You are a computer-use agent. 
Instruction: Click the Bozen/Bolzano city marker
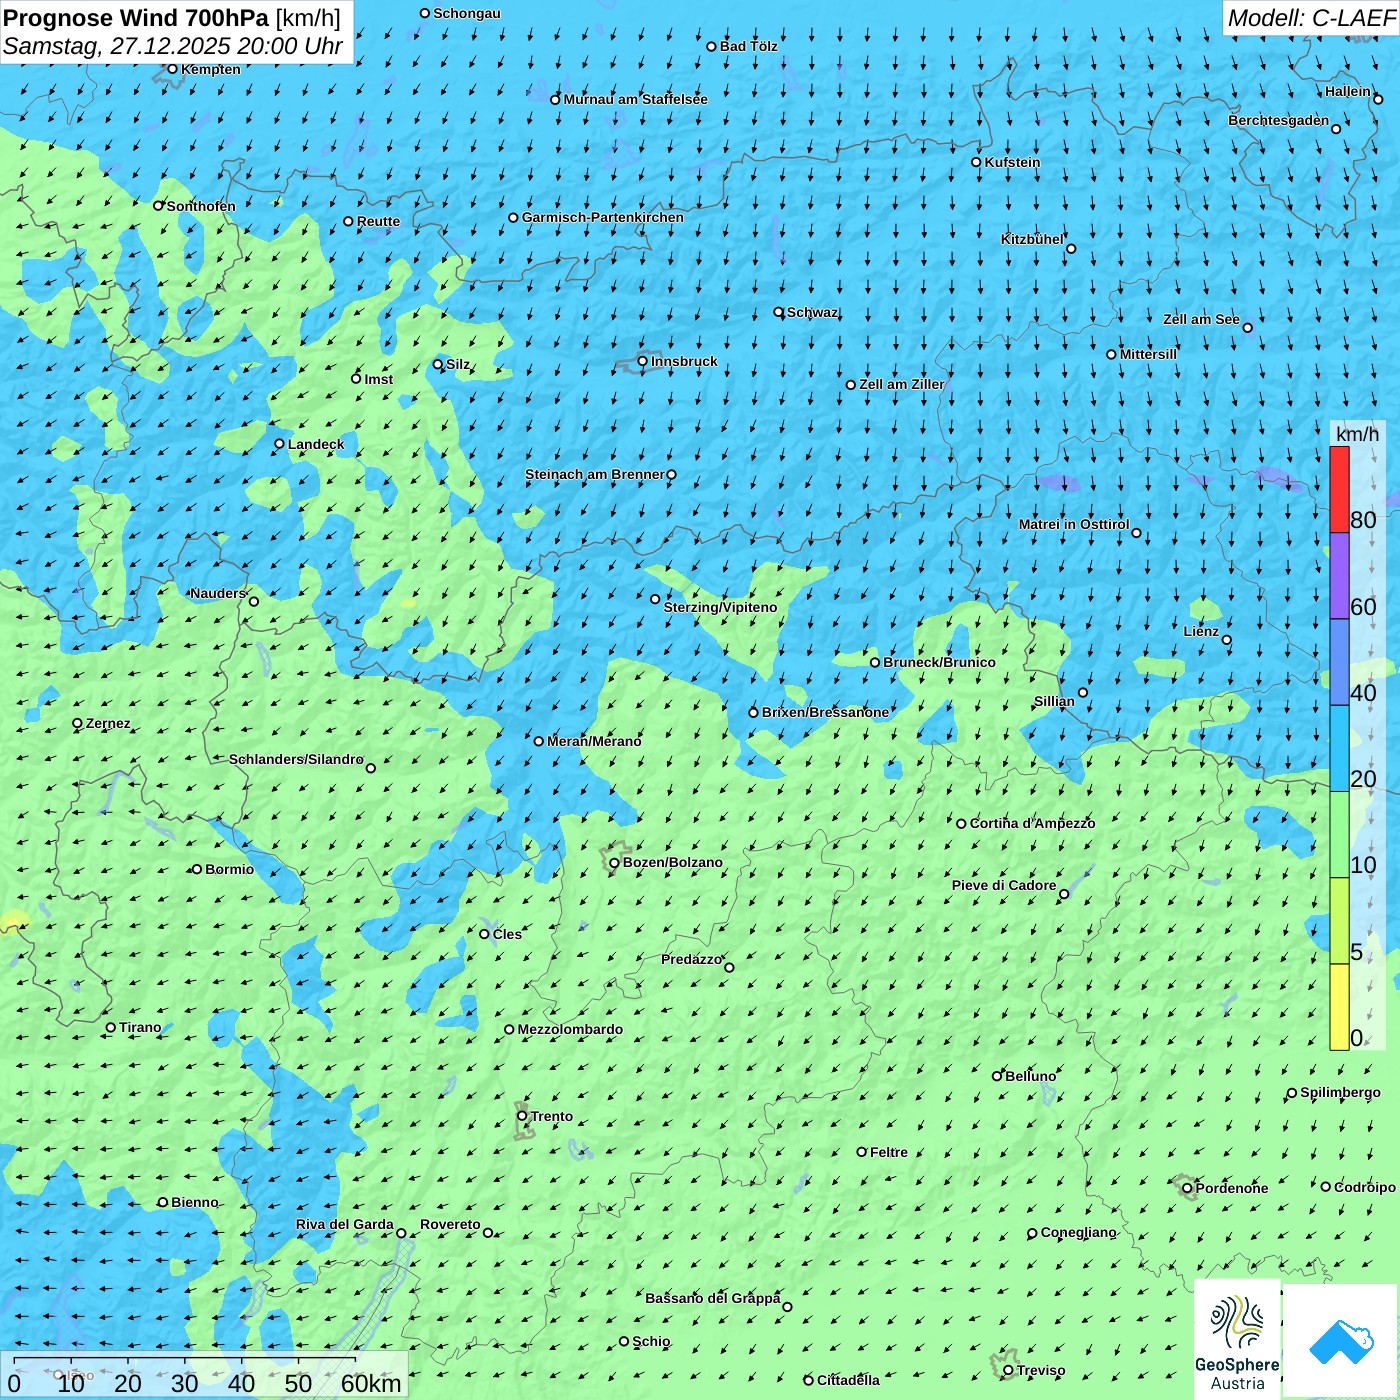click(x=615, y=862)
